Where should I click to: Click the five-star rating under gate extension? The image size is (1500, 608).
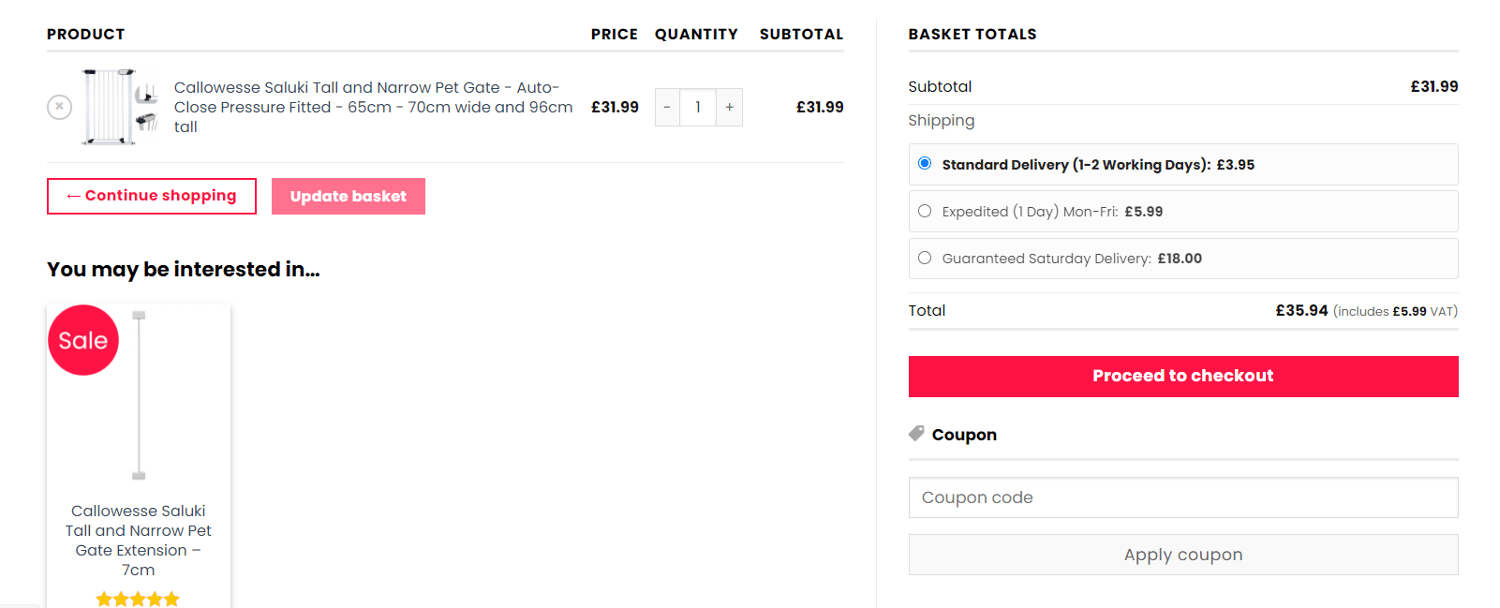coord(138,597)
